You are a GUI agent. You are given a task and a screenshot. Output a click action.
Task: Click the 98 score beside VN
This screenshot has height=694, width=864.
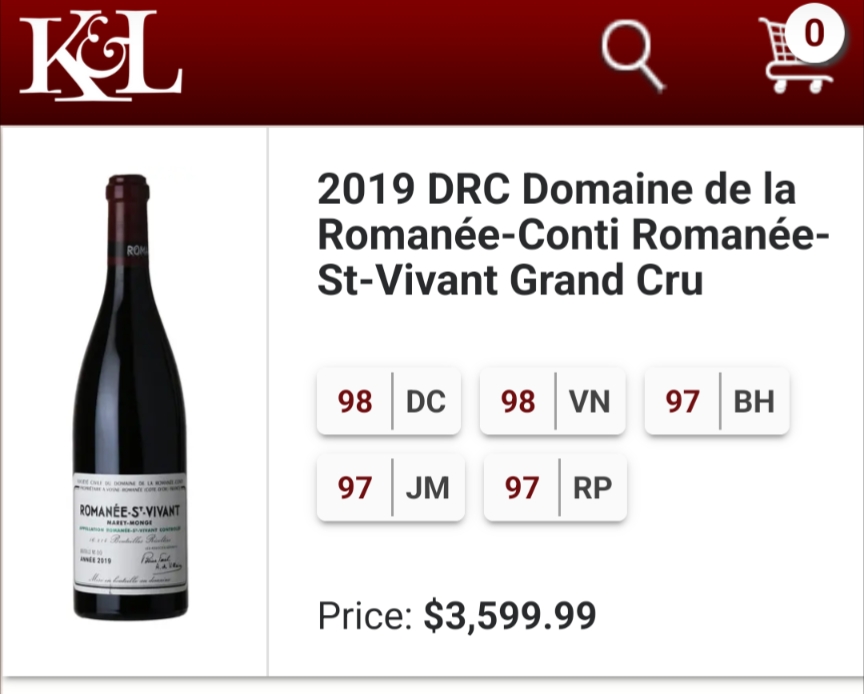pos(518,402)
